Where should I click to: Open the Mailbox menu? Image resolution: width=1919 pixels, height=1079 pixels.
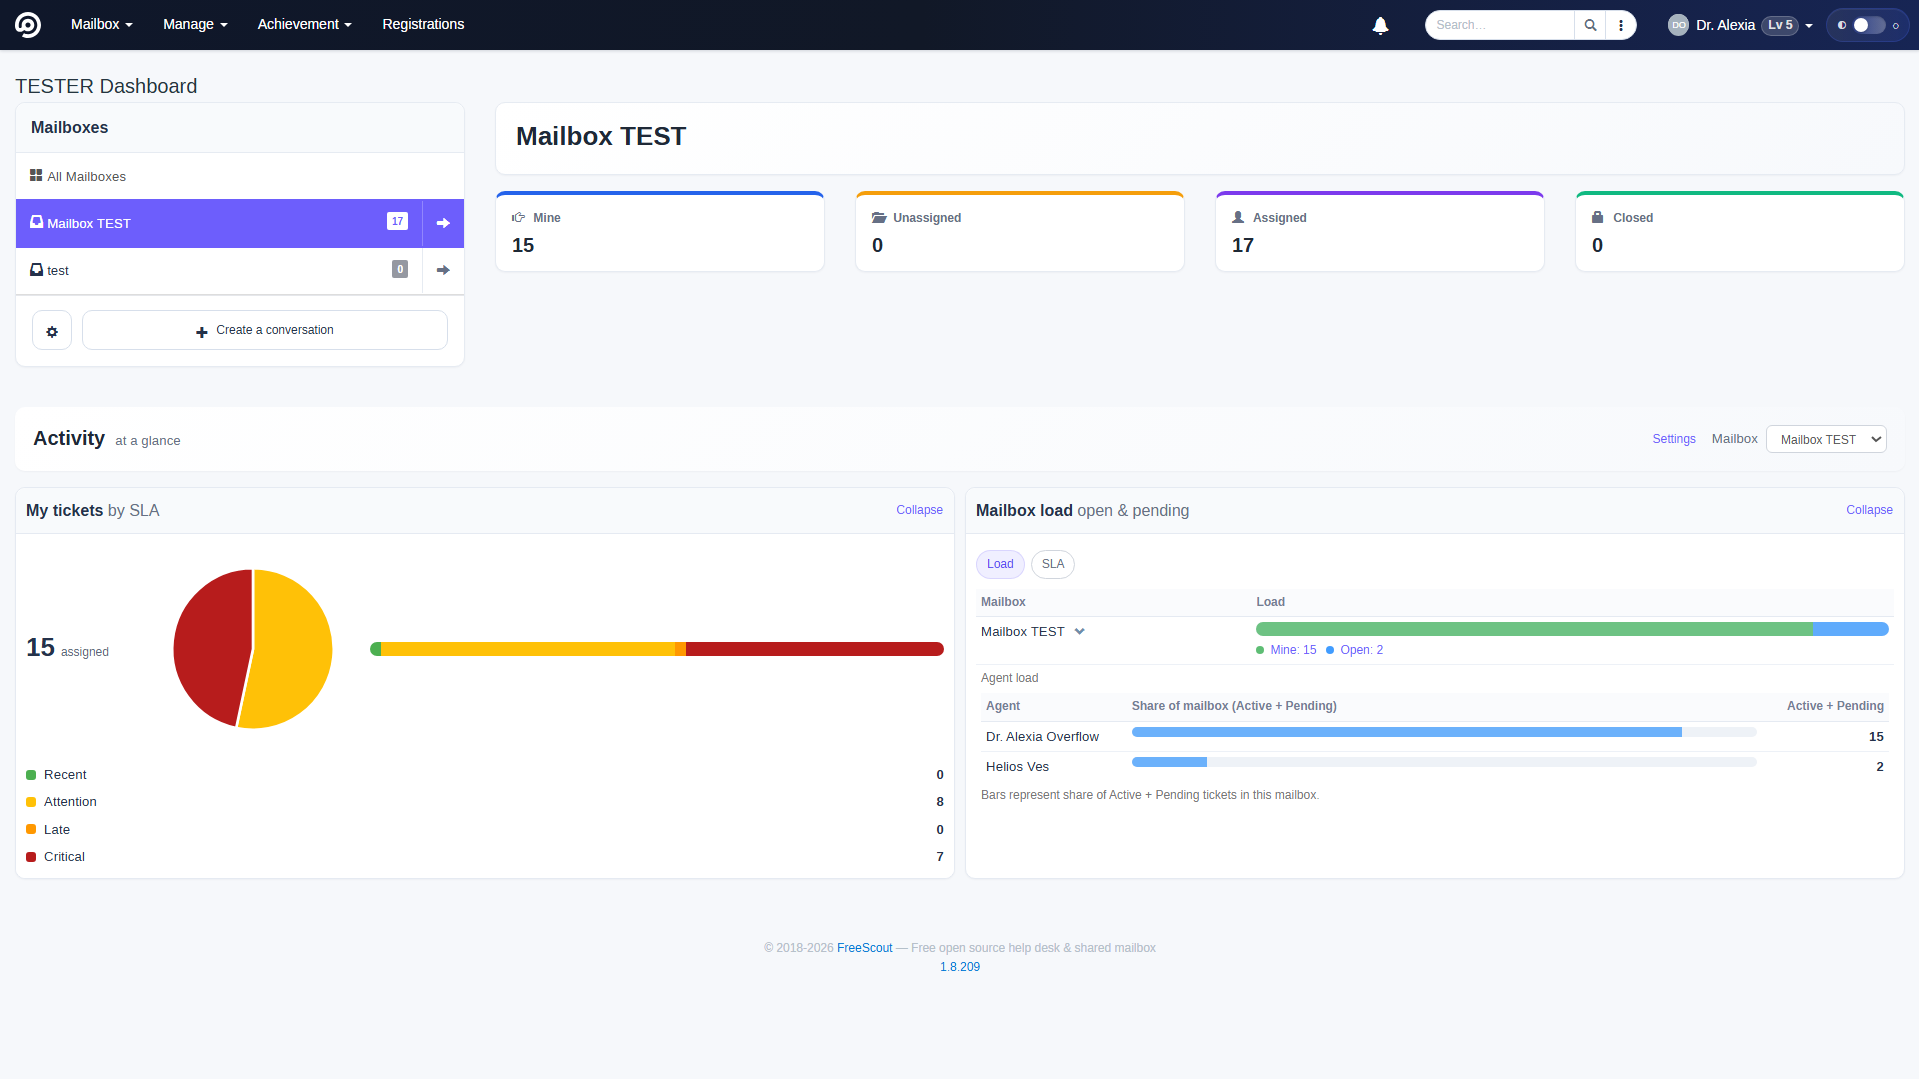(x=102, y=24)
